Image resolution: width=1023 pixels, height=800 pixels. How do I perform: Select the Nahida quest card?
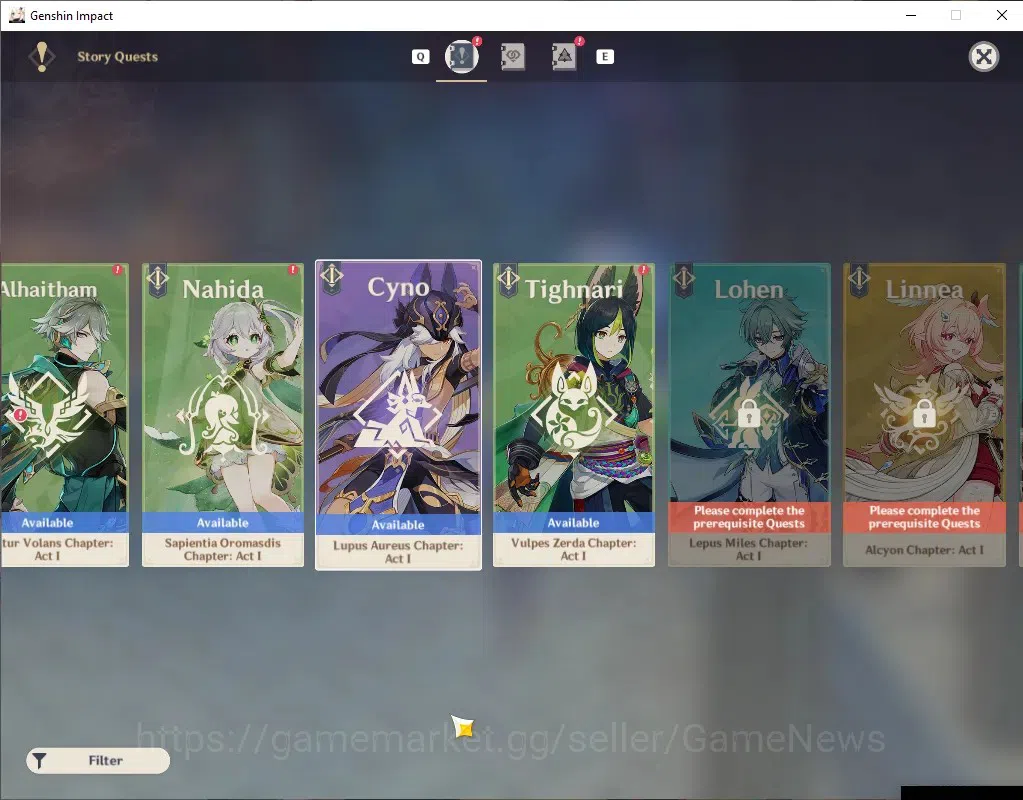(222, 415)
